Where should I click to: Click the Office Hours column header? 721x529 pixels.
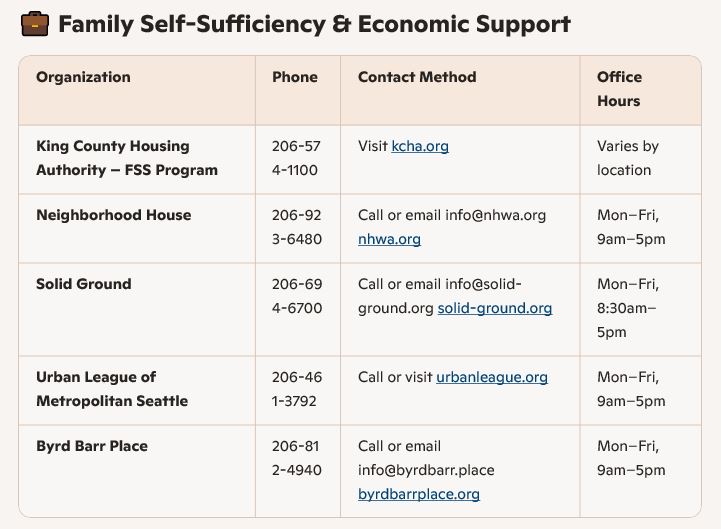620,89
